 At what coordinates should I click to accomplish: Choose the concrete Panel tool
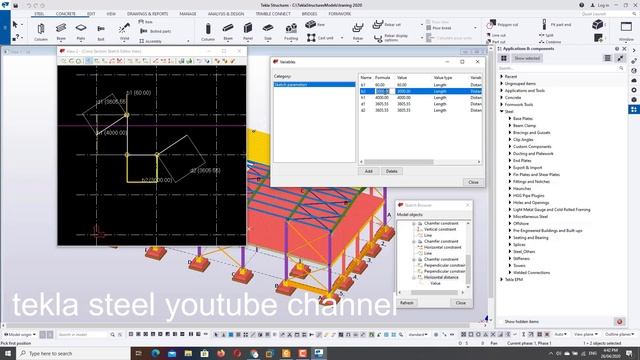[x=248, y=32]
